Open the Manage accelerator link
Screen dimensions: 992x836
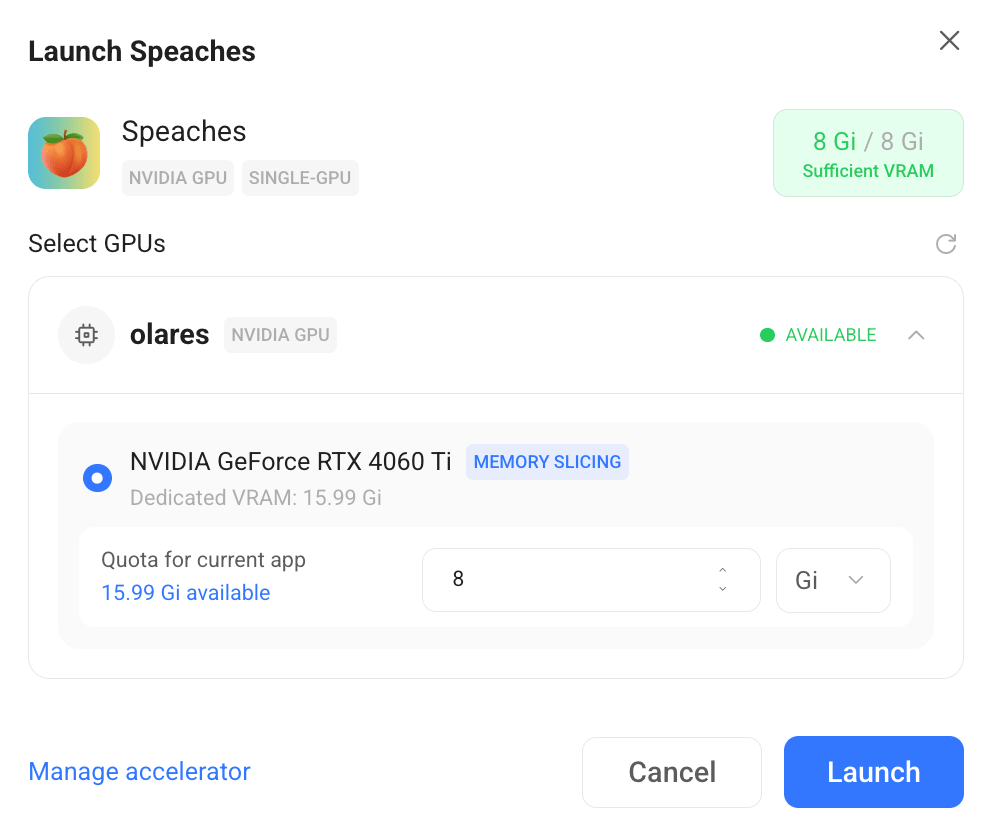tap(139, 771)
